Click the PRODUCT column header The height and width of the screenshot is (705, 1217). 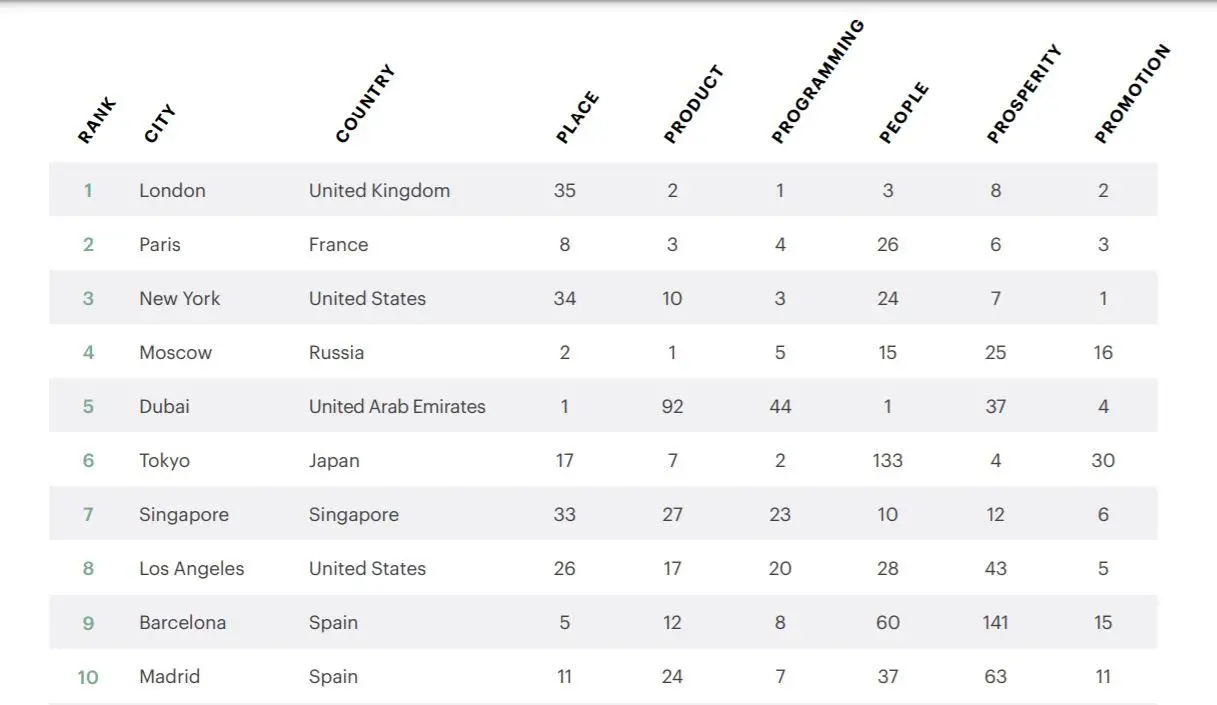[693, 105]
